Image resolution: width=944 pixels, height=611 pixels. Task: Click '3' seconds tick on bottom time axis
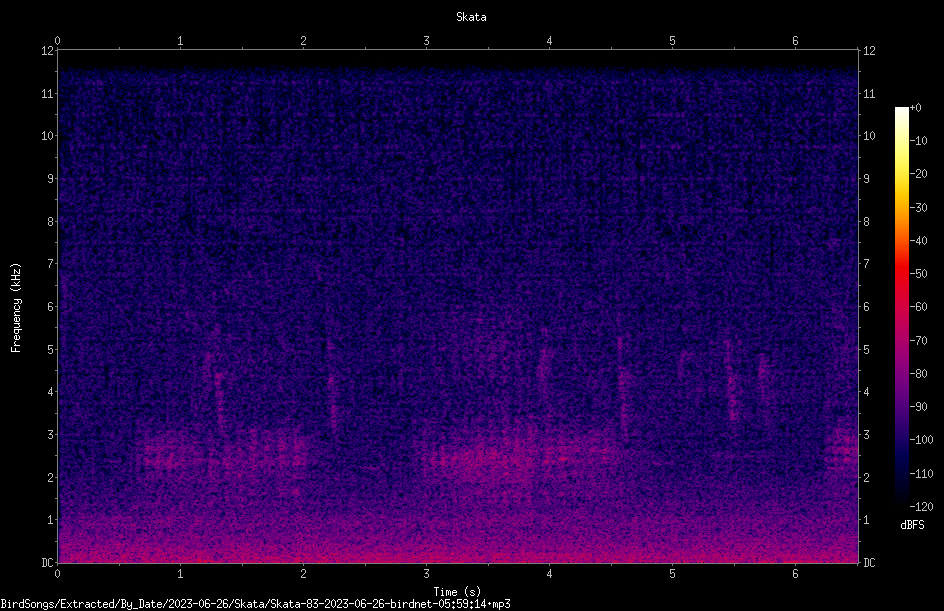coord(426,574)
